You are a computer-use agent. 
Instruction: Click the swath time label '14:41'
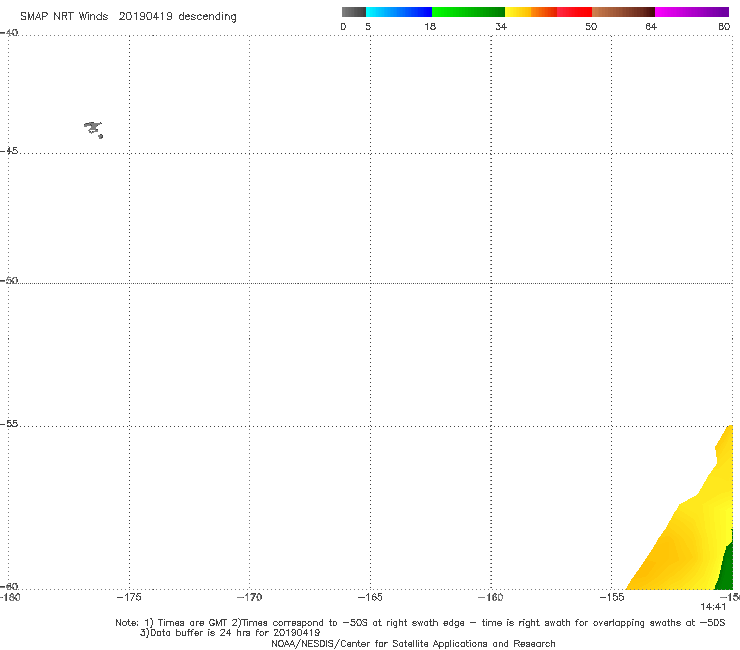click(713, 607)
